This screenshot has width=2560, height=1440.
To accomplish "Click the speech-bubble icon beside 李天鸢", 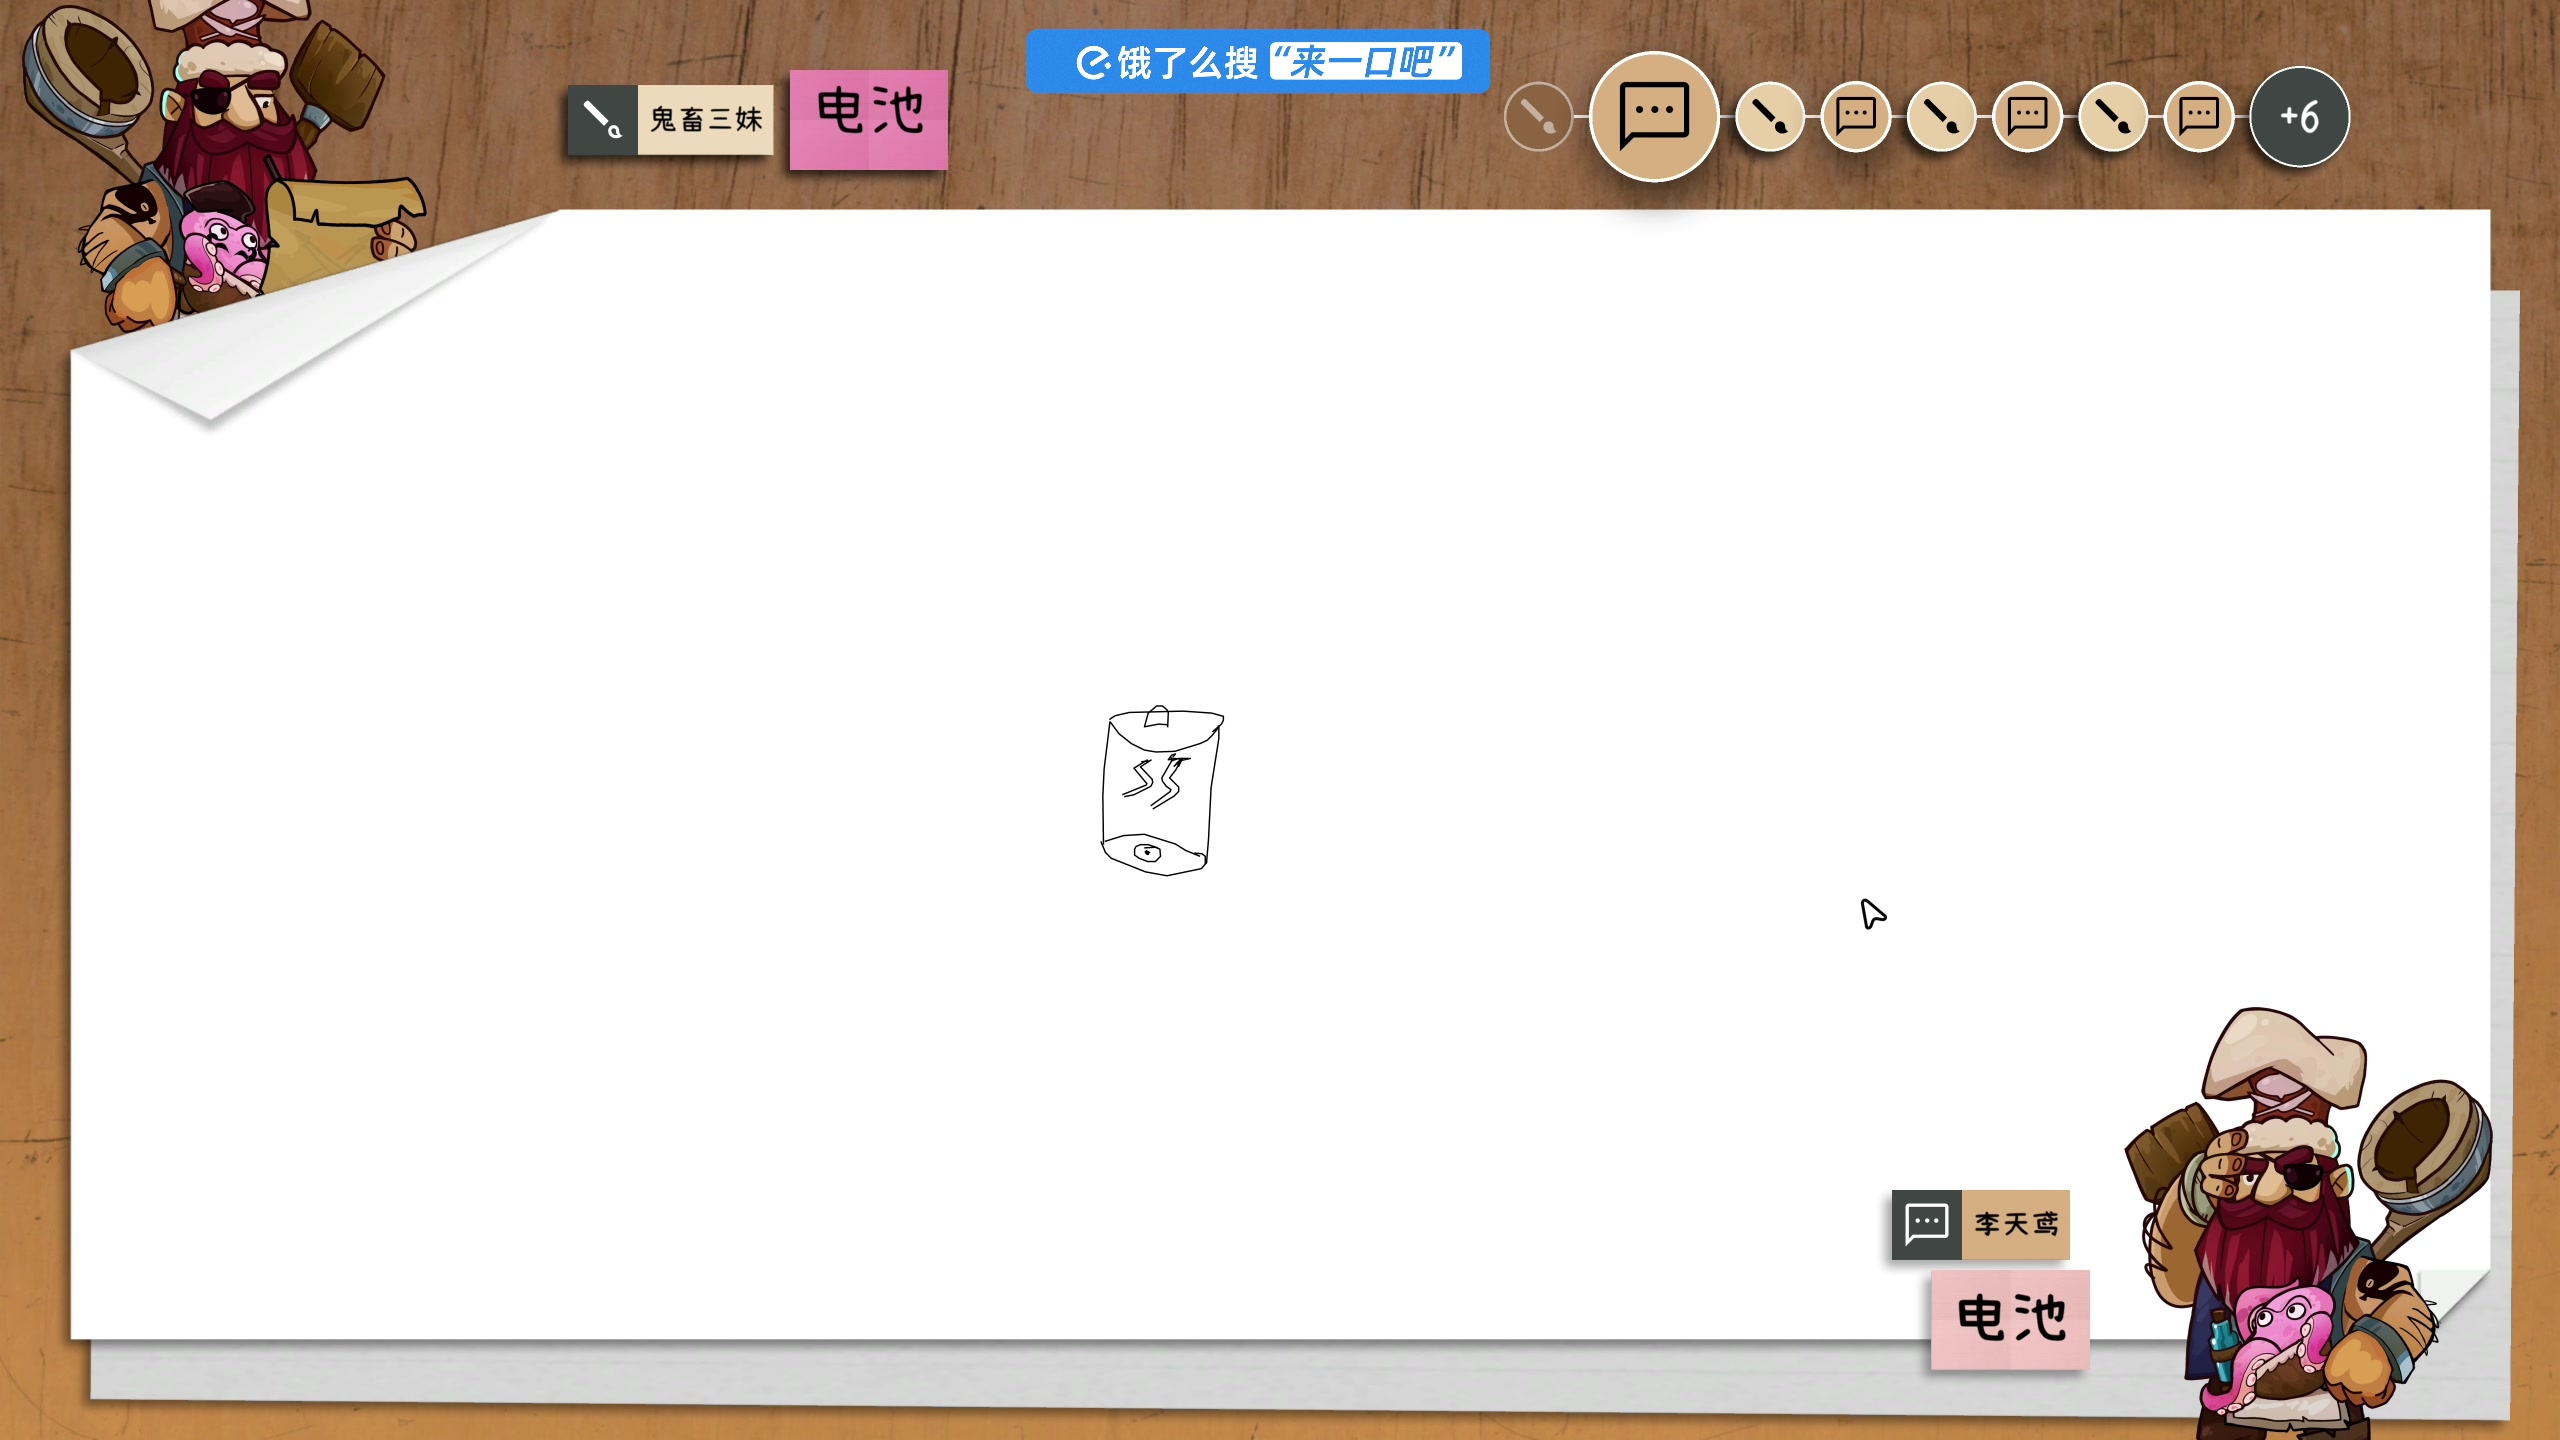I will (1927, 1224).
